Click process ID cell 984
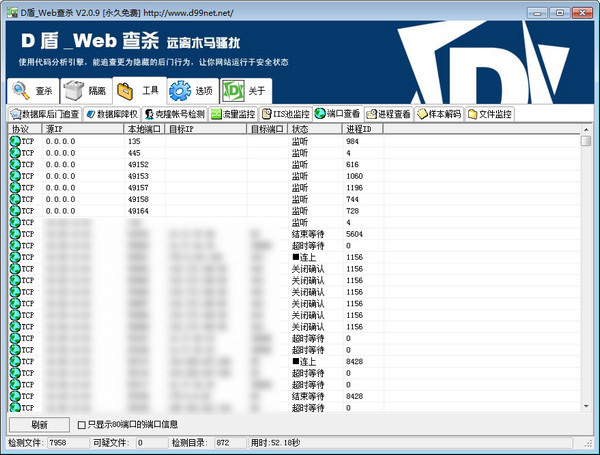The width and height of the screenshot is (600, 455). tap(352, 141)
